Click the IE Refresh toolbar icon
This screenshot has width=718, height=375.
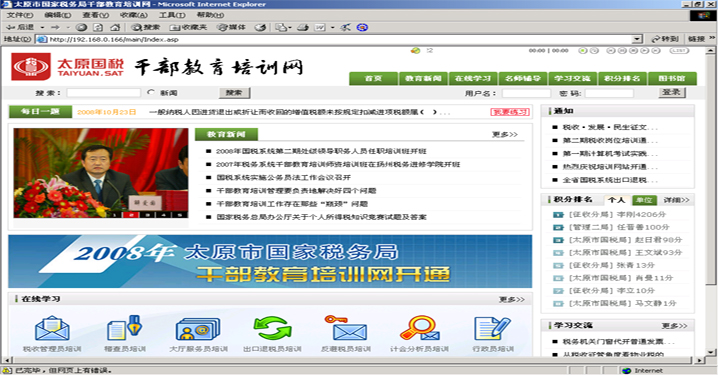tap(98, 27)
